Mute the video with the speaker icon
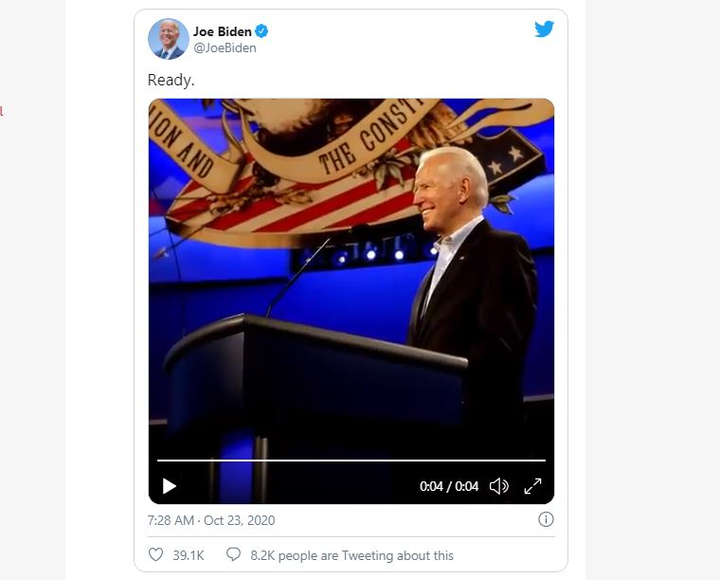The image size is (720, 580). click(499, 486)
